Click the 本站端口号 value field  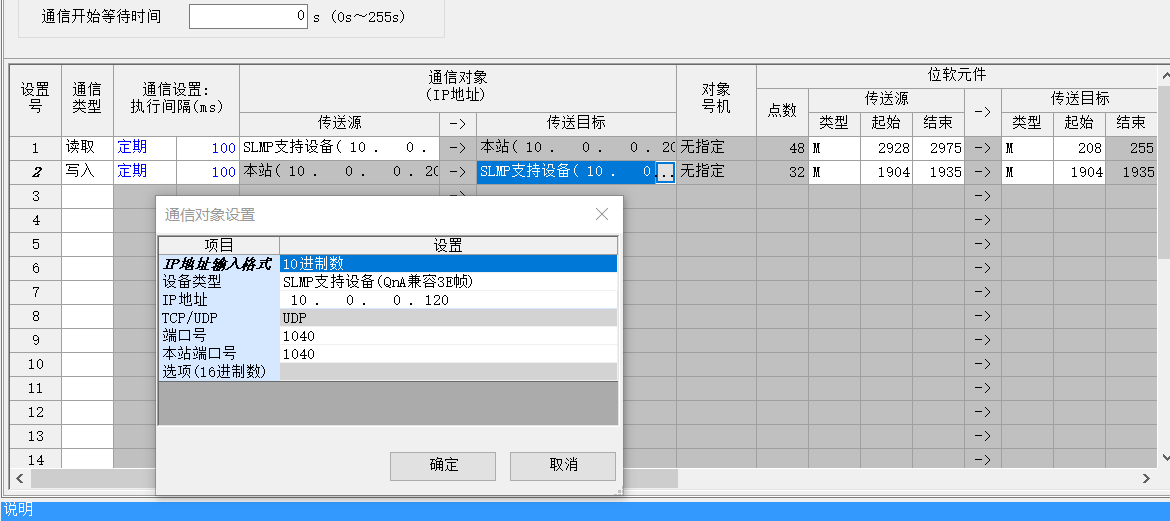click(448, 354)
